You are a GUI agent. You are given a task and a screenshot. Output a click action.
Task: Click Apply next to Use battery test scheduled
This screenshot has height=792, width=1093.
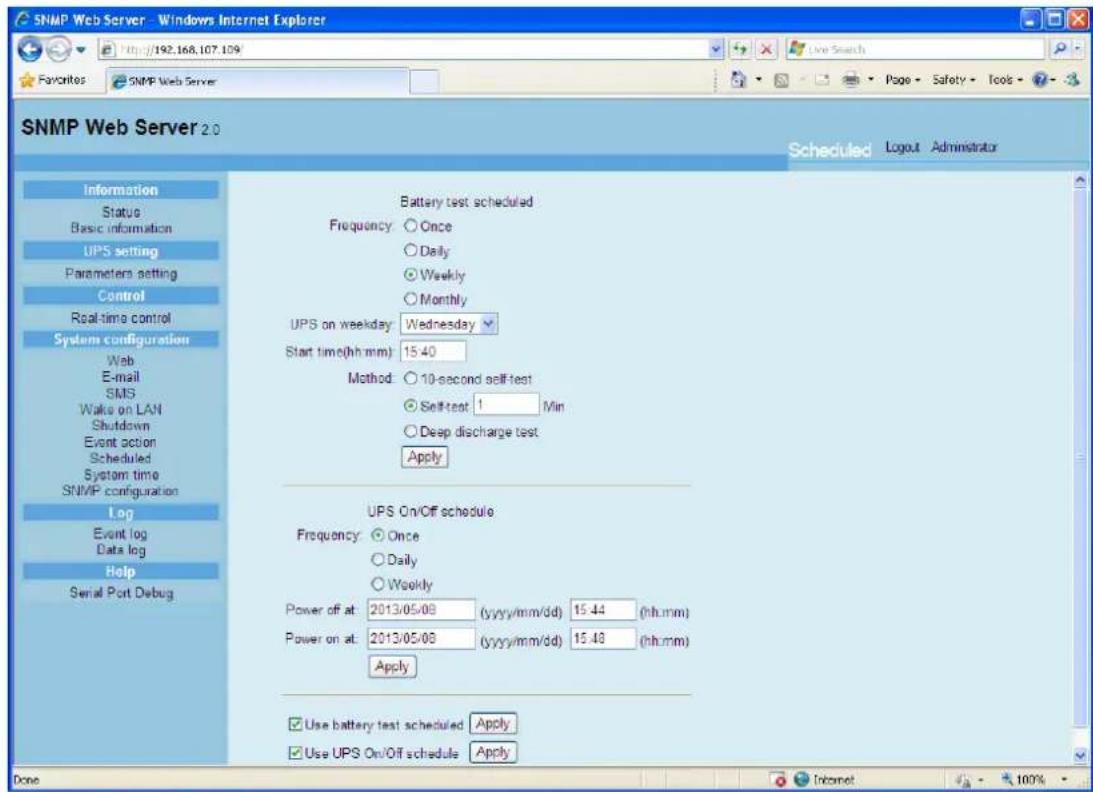pos(494,724)
